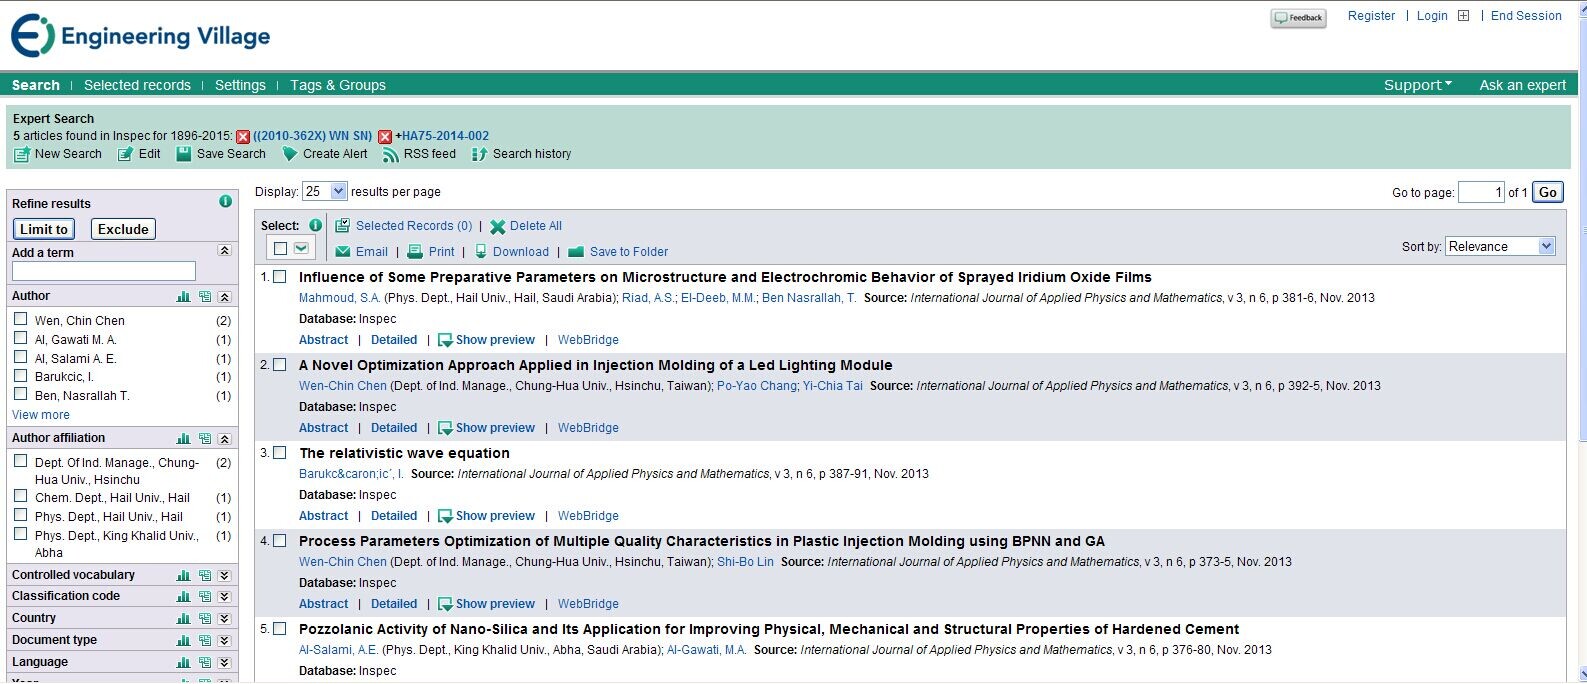Open the Support menu
Viewport: 1587px width, 684px height.
pyautogui.click(x=1418, y=85)
